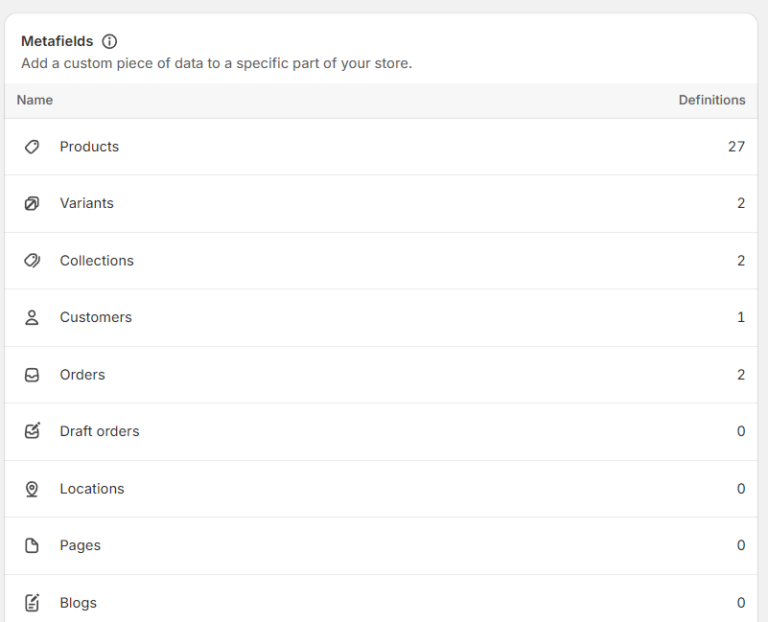Click the Products tag icon
This screenshot has height=622, width=768.
coord(32,147)
